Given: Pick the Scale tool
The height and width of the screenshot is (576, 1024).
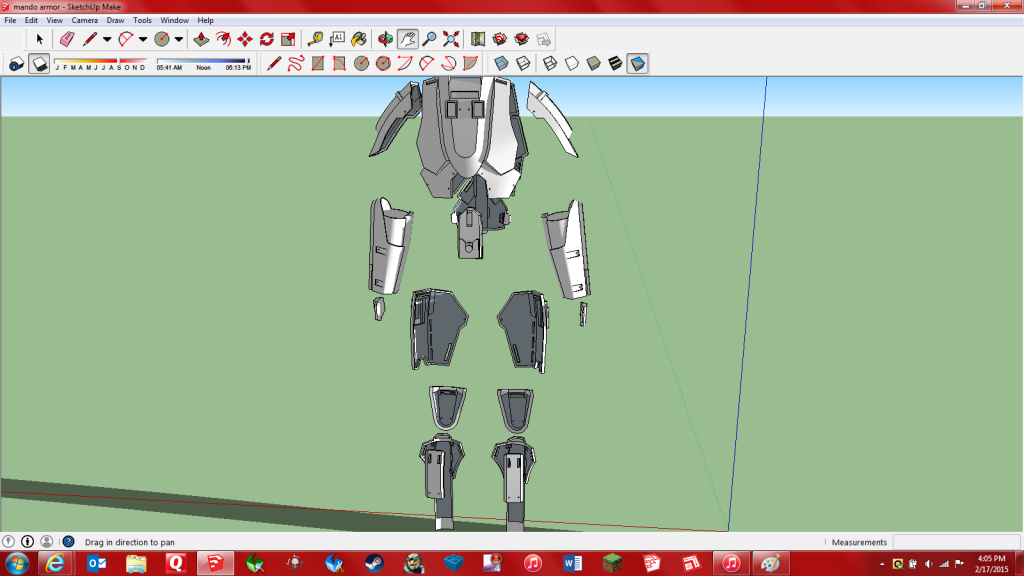Looking at the screenshot, I should pyautogui.click(x=288, y=39).
